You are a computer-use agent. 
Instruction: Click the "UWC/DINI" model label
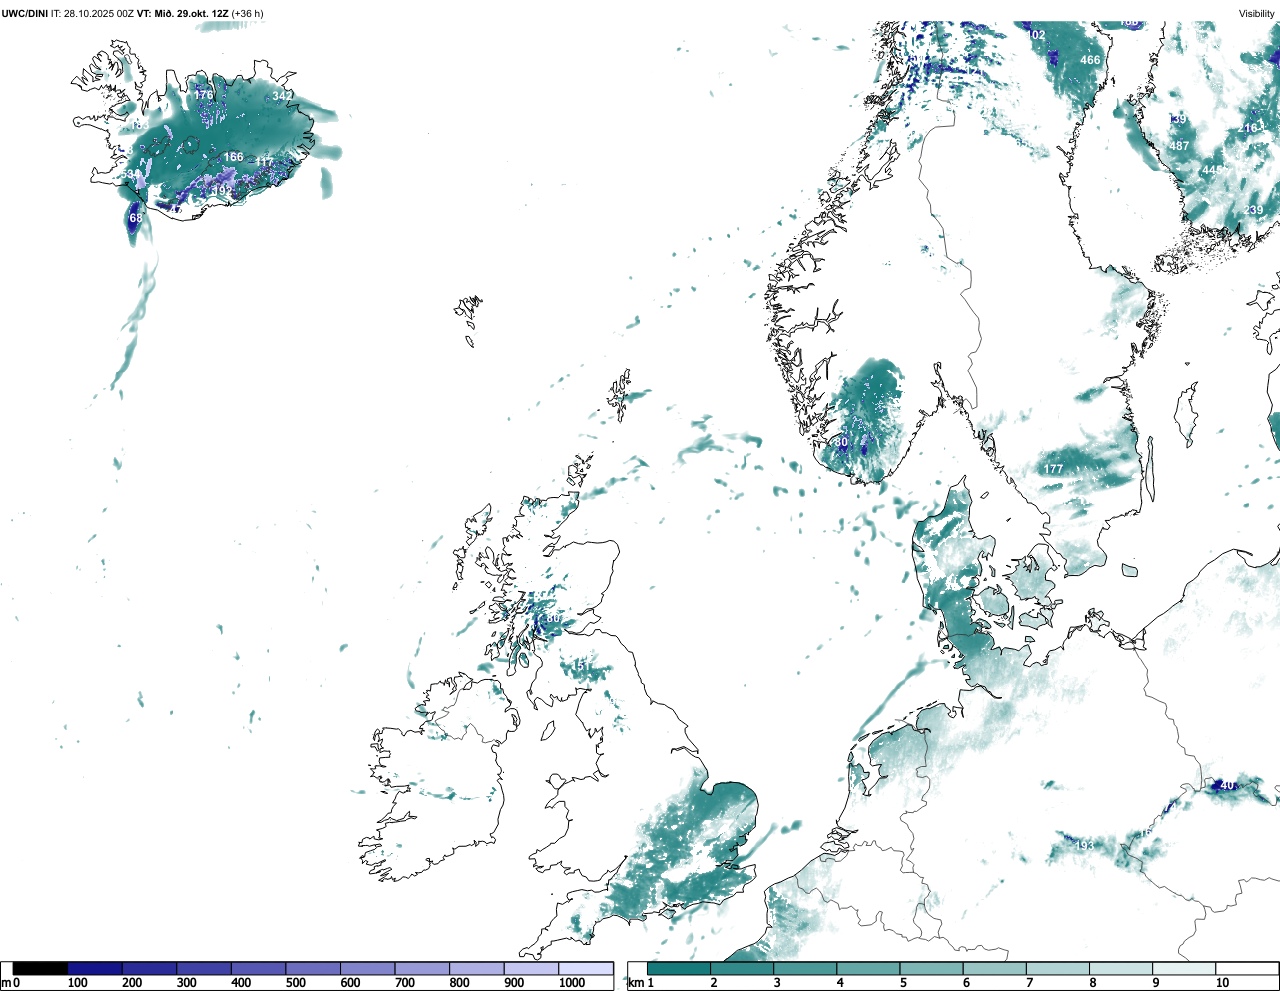click(x=25, y=13)
